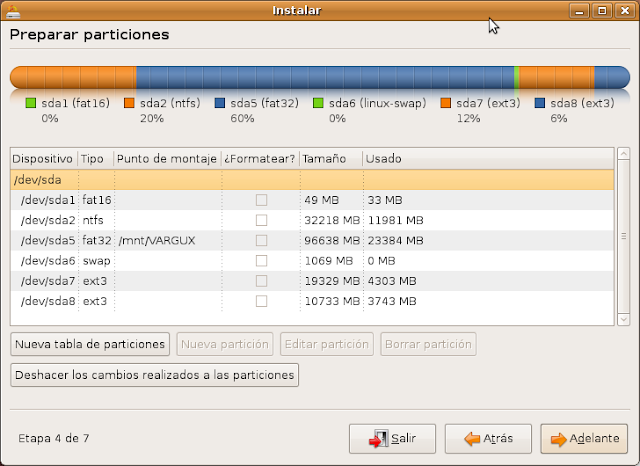The height and width of the screenshot is (466, 640).
Task: Select the /dev/sda1 row
Action: point(312,200)
